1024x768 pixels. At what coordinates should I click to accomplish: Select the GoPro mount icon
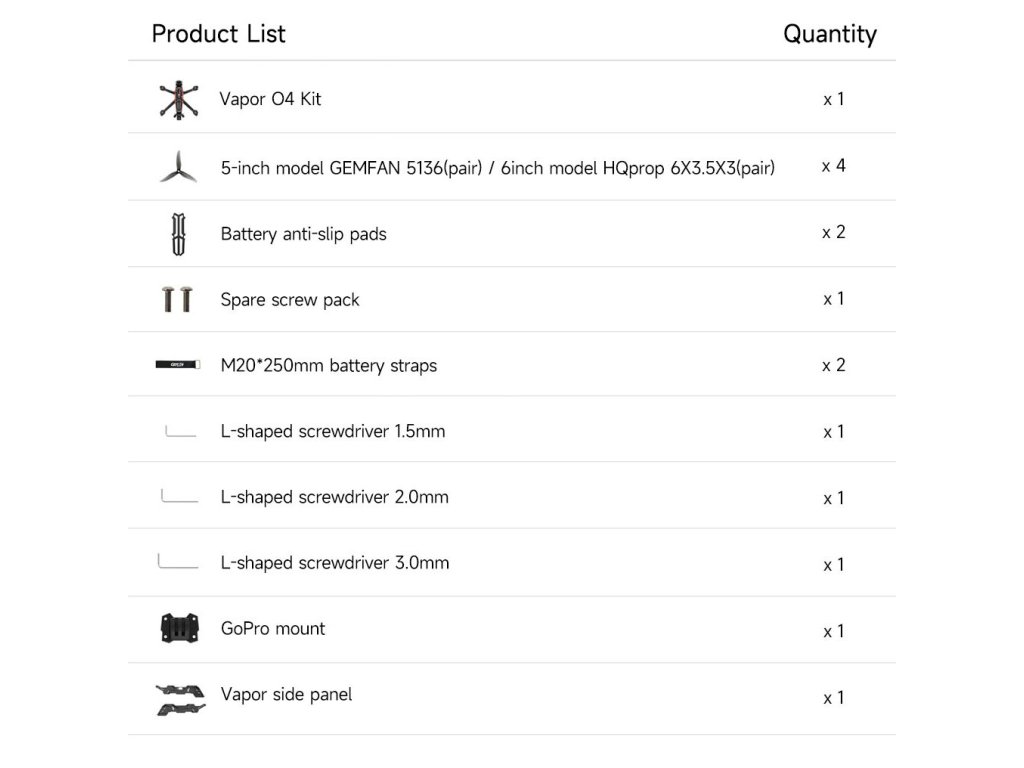[x=179, y=628]
